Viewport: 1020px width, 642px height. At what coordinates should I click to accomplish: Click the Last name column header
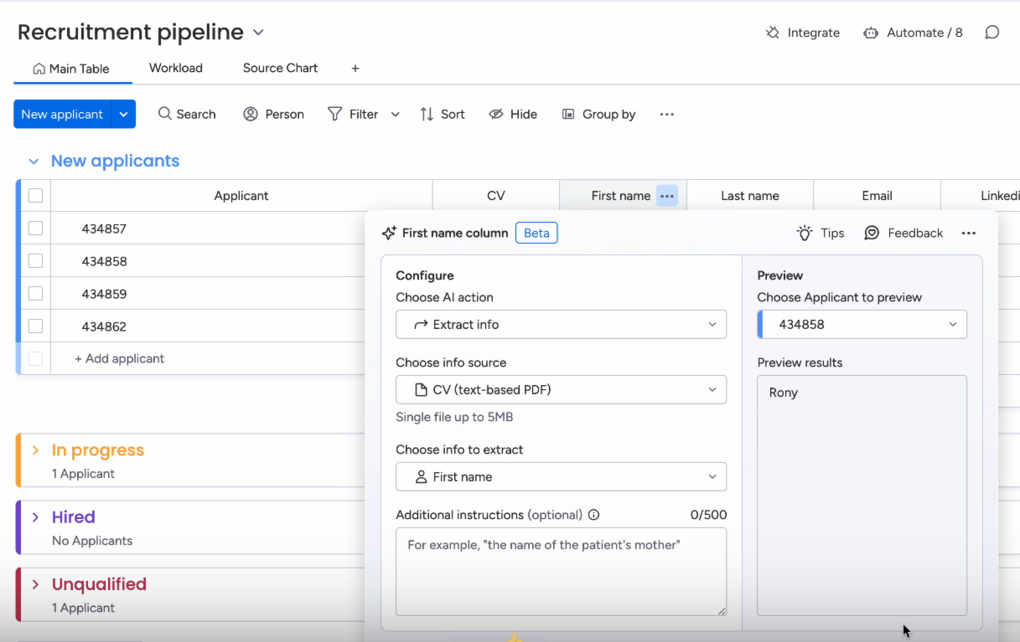point(750,196)
